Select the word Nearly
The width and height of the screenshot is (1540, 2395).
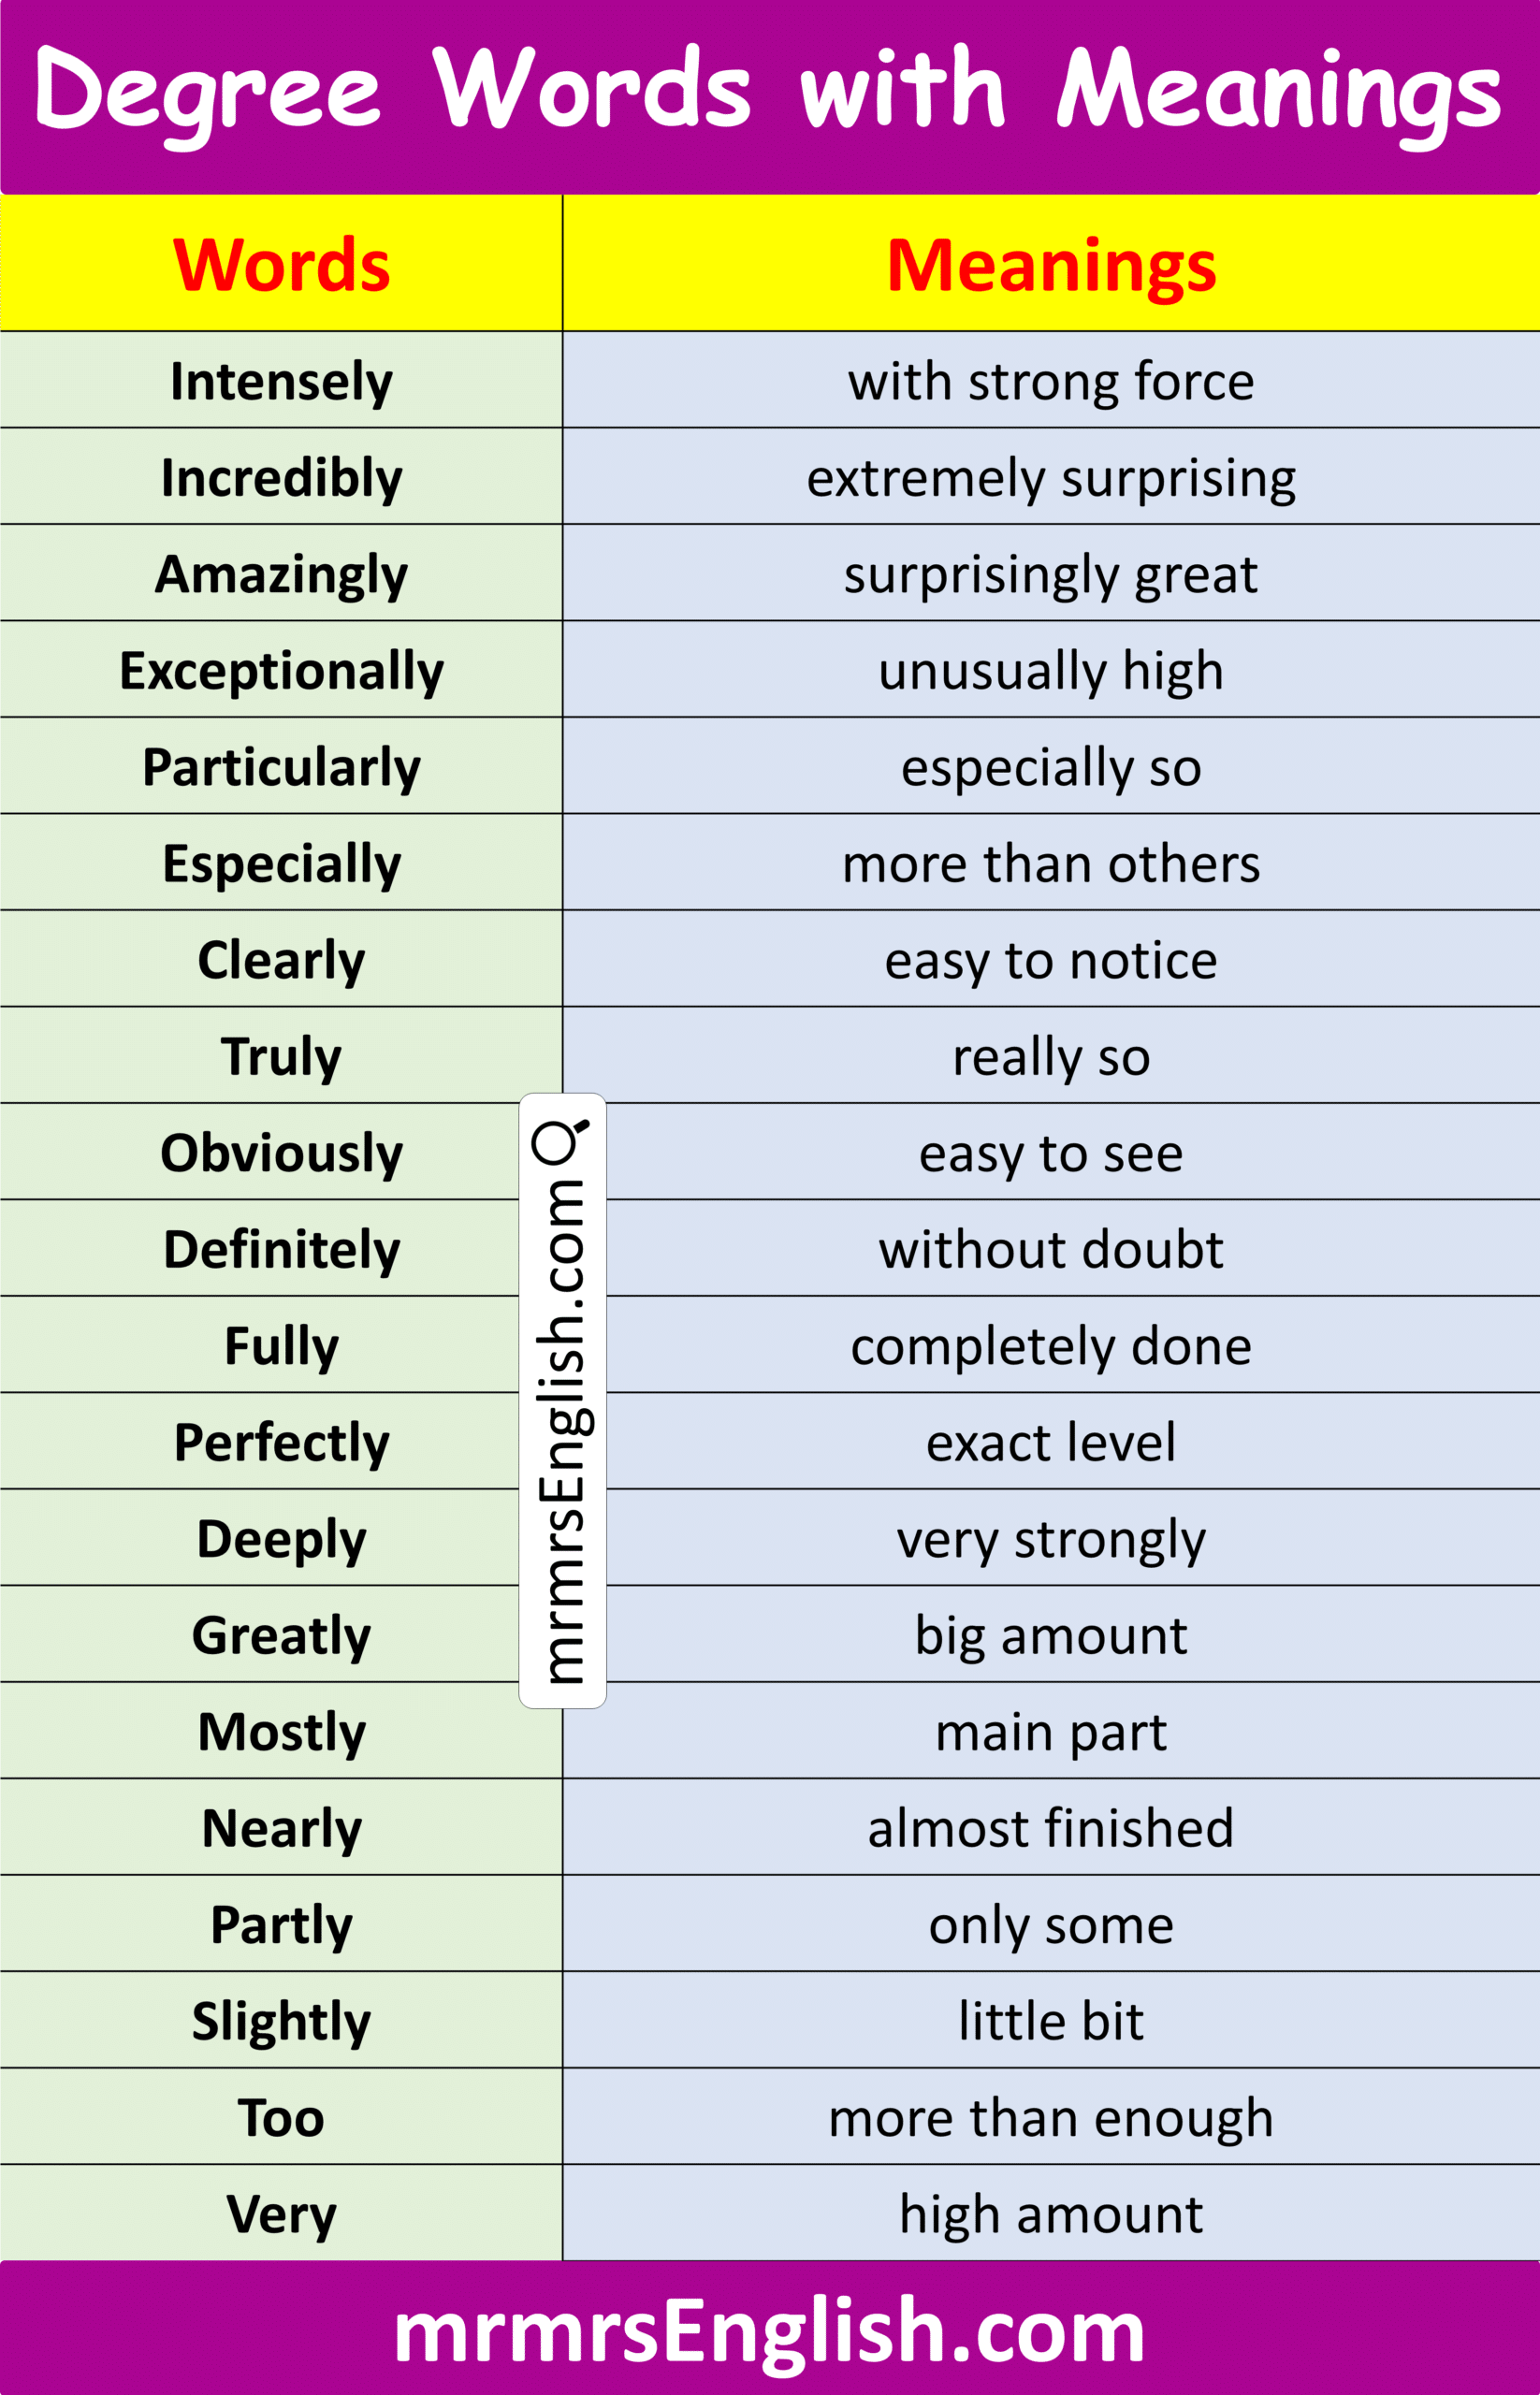click(x=281, y=1828)
